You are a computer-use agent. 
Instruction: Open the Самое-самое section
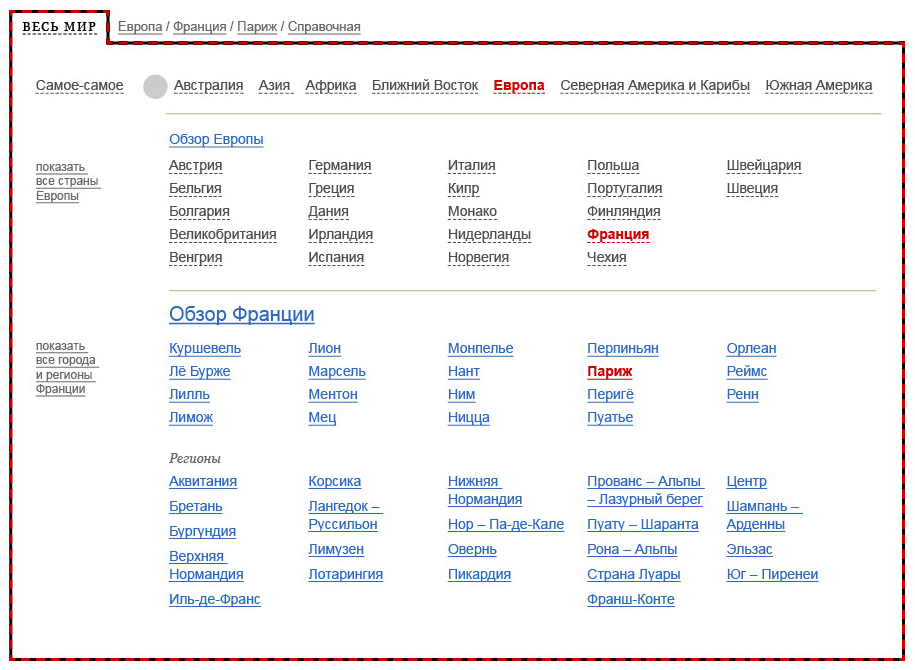coord(80,86)
